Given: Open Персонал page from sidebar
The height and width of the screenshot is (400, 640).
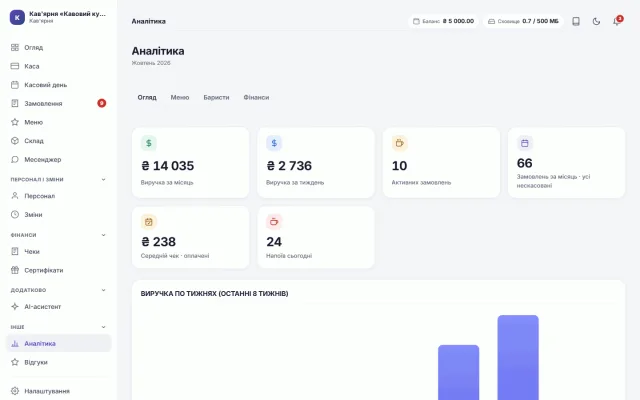Looking at the screenshot, I should [x=58, y=196].
